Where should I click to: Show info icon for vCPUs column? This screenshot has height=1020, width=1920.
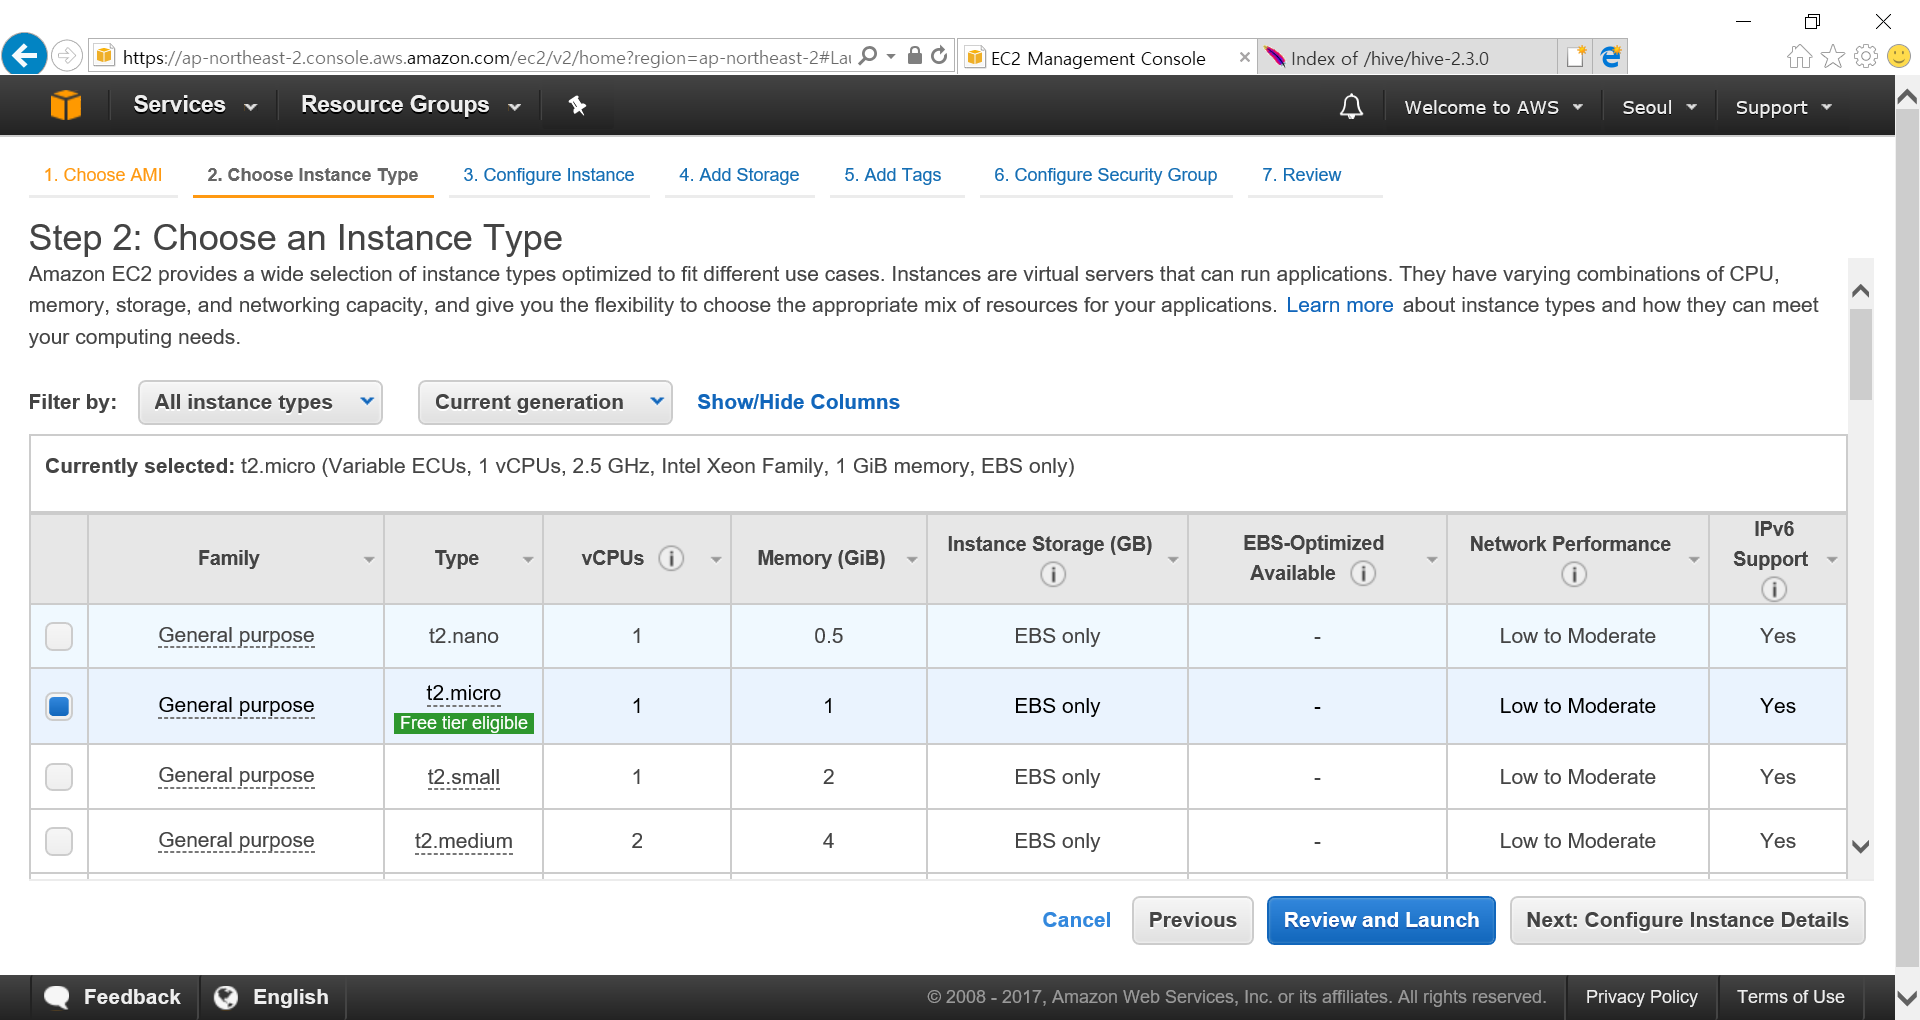(671, 558)
